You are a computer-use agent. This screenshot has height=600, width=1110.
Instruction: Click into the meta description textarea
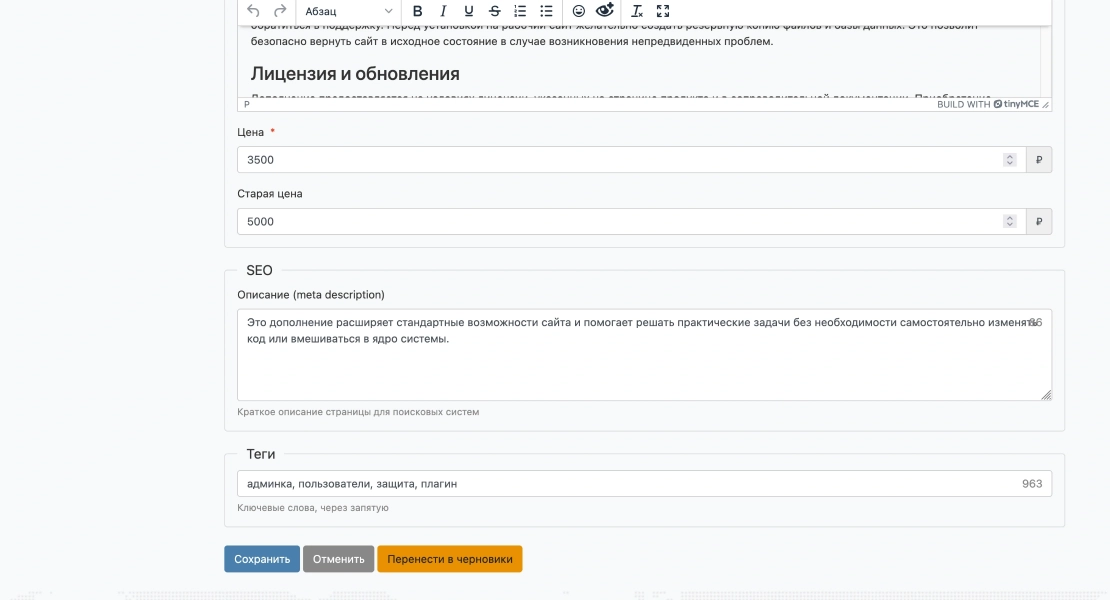pos(644,354)
